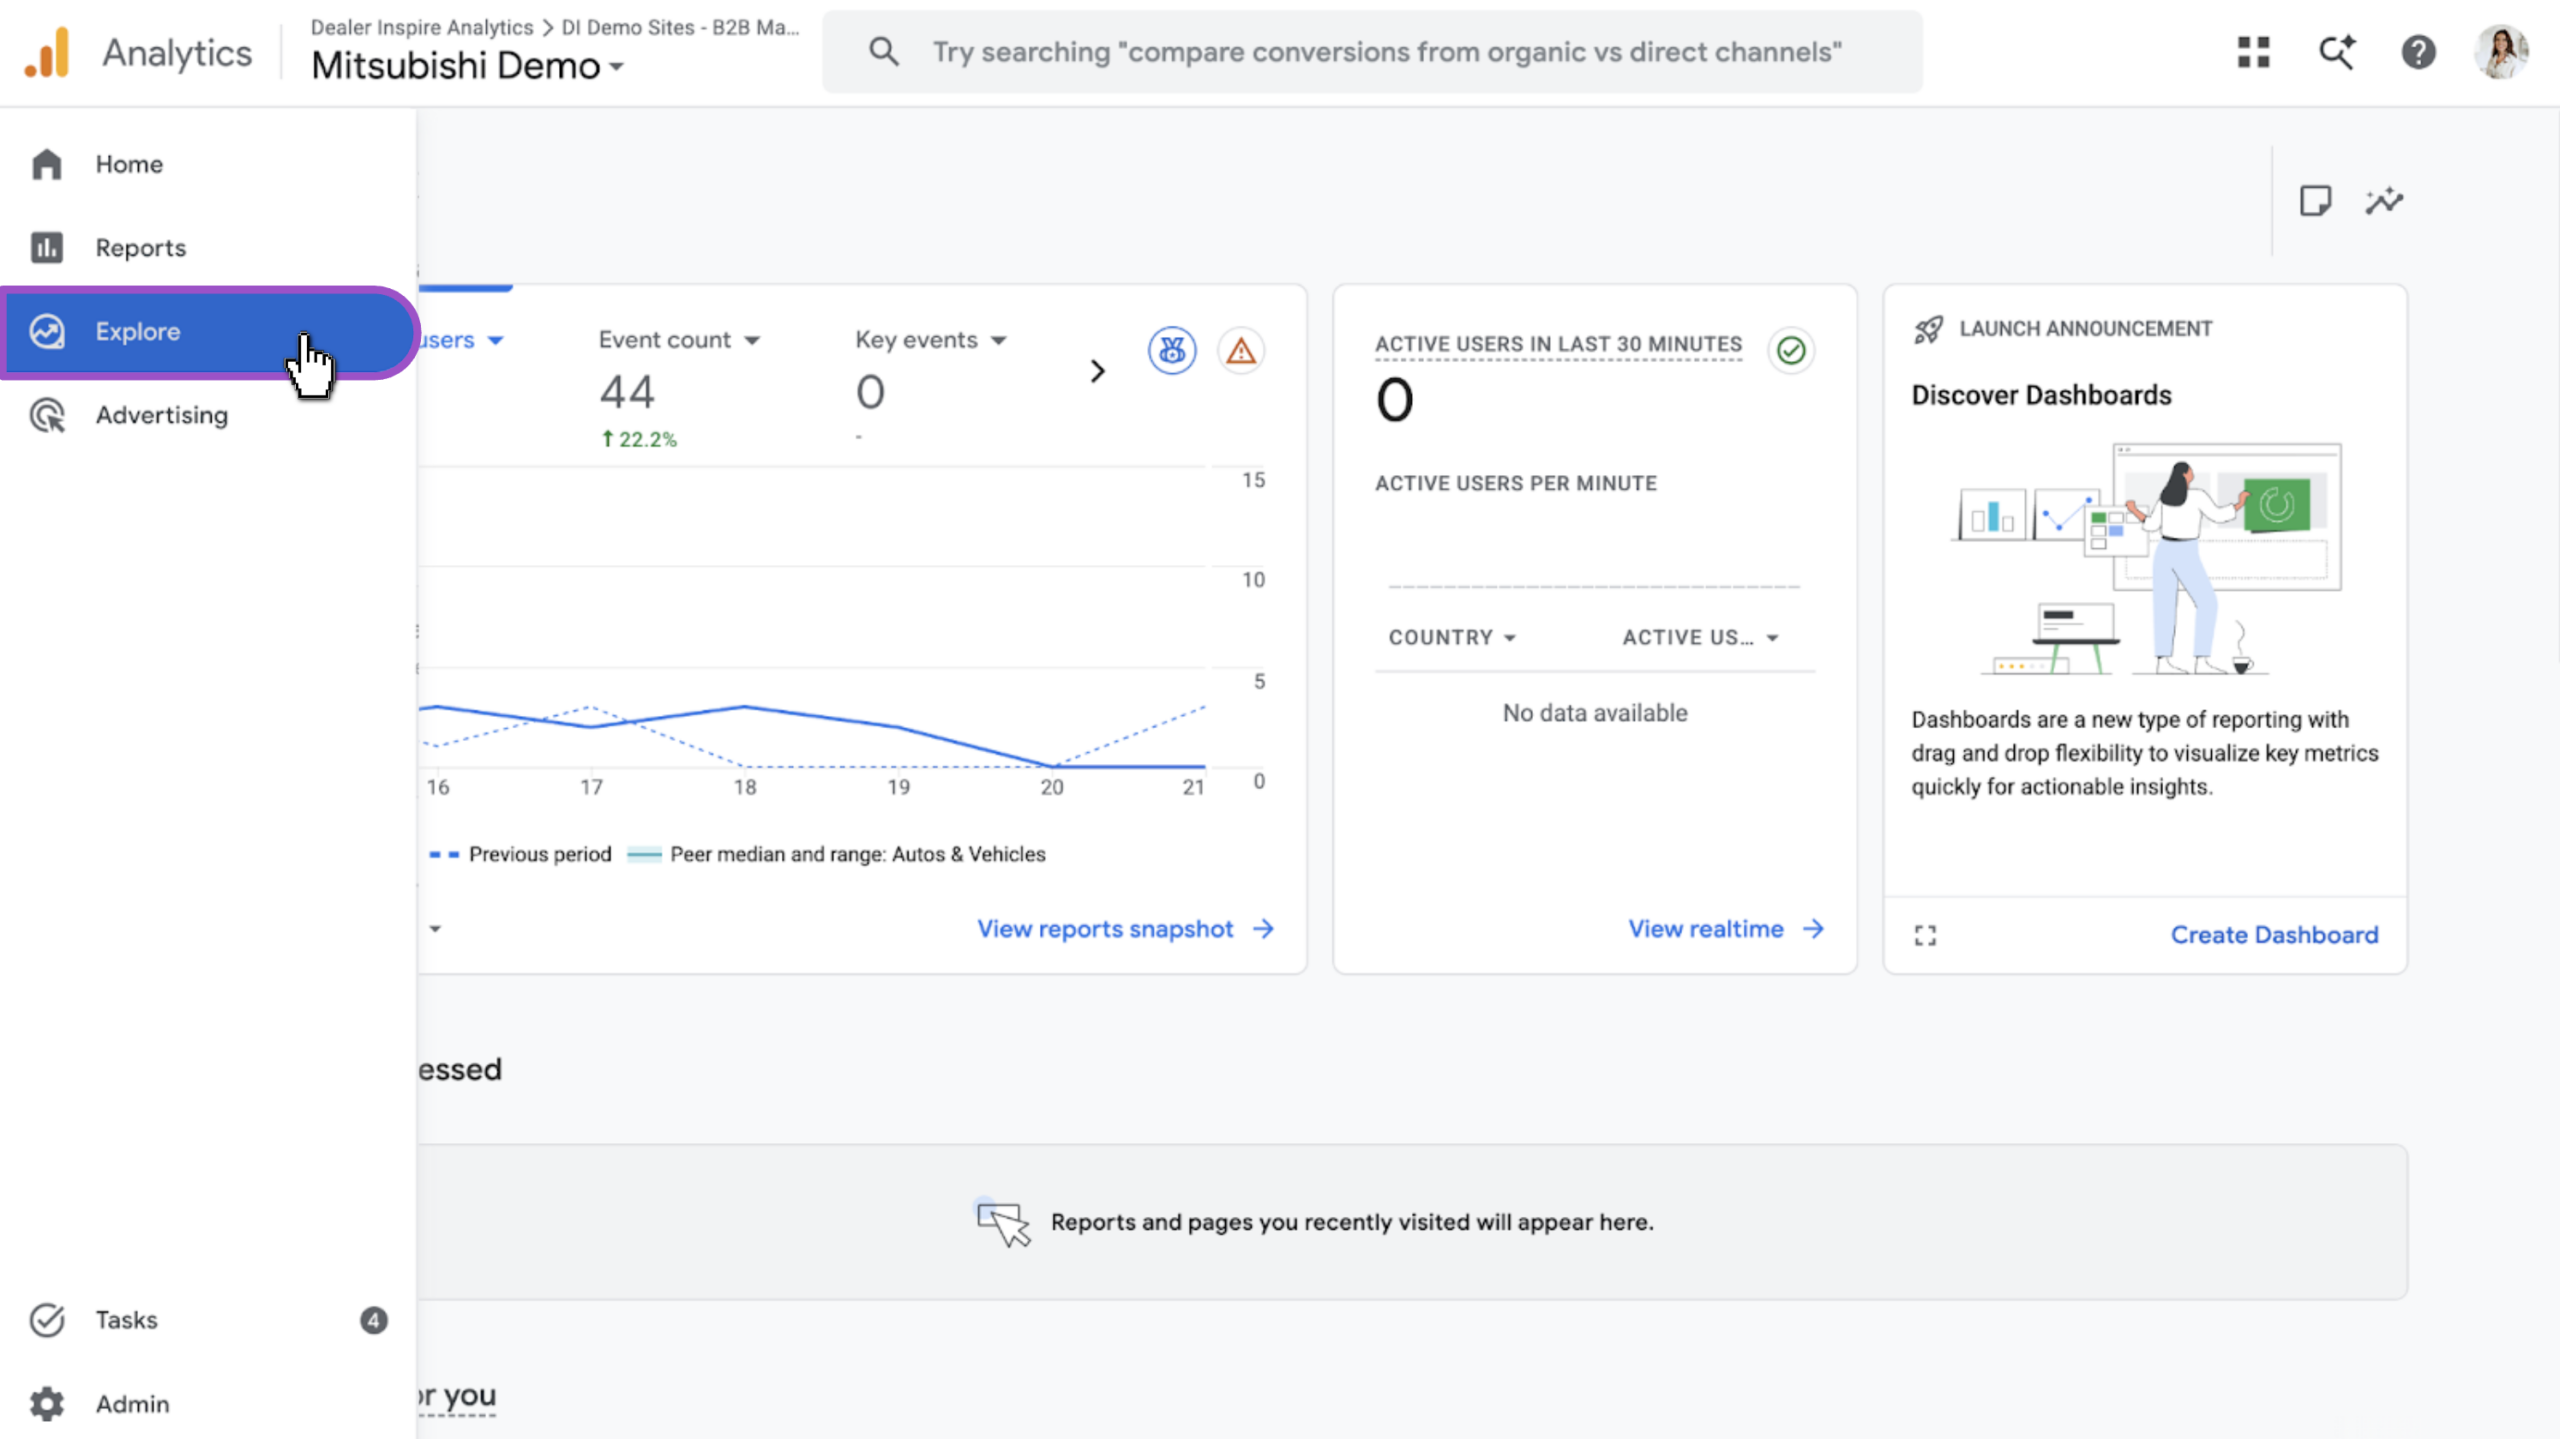Show next metrics with the right chevron

pyautogui.click(x=1098, y=371)
